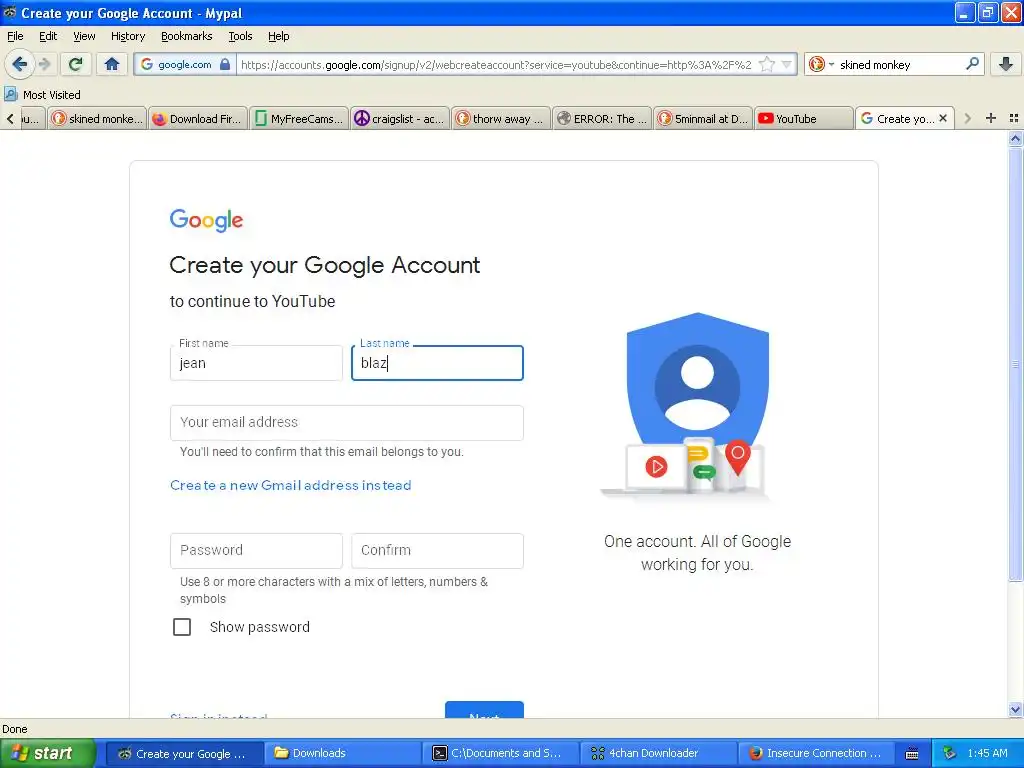
Task: Open the list all tabs button
Action: (1014, 118)
